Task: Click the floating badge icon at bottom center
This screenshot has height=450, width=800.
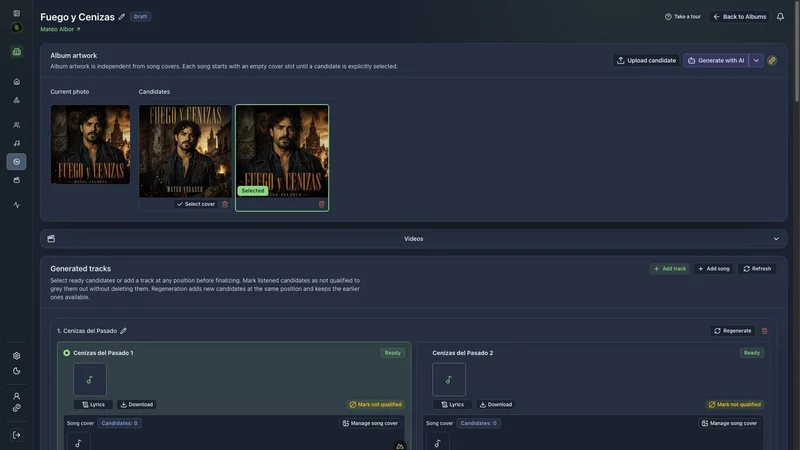Action: tap(400, 446)
